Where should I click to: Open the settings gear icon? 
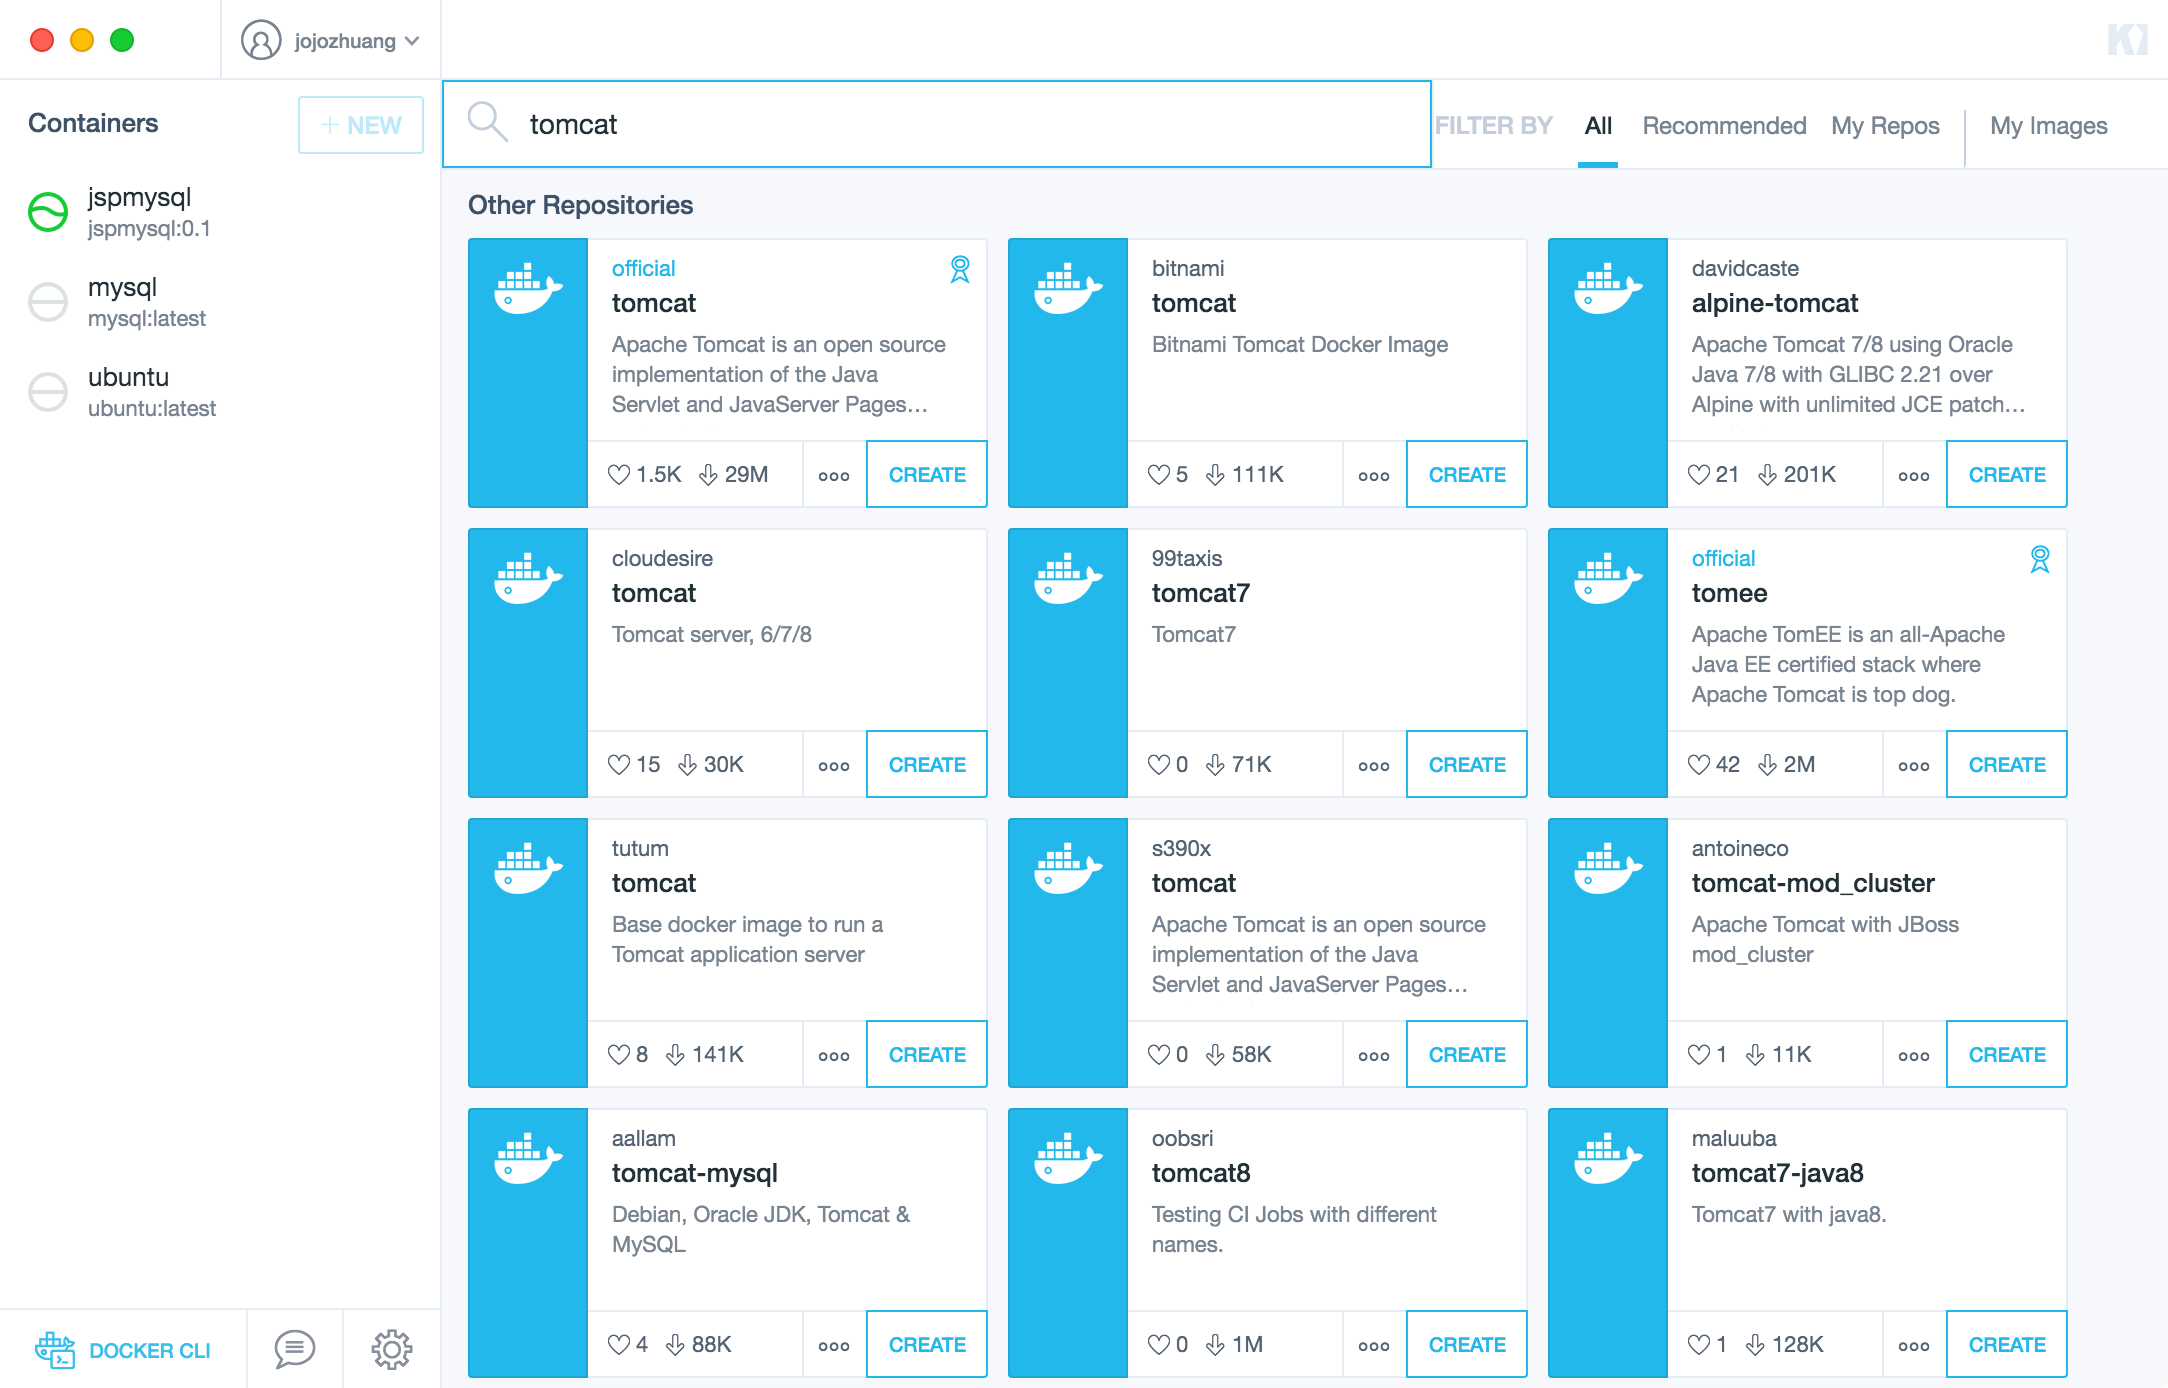(392, 1350)
